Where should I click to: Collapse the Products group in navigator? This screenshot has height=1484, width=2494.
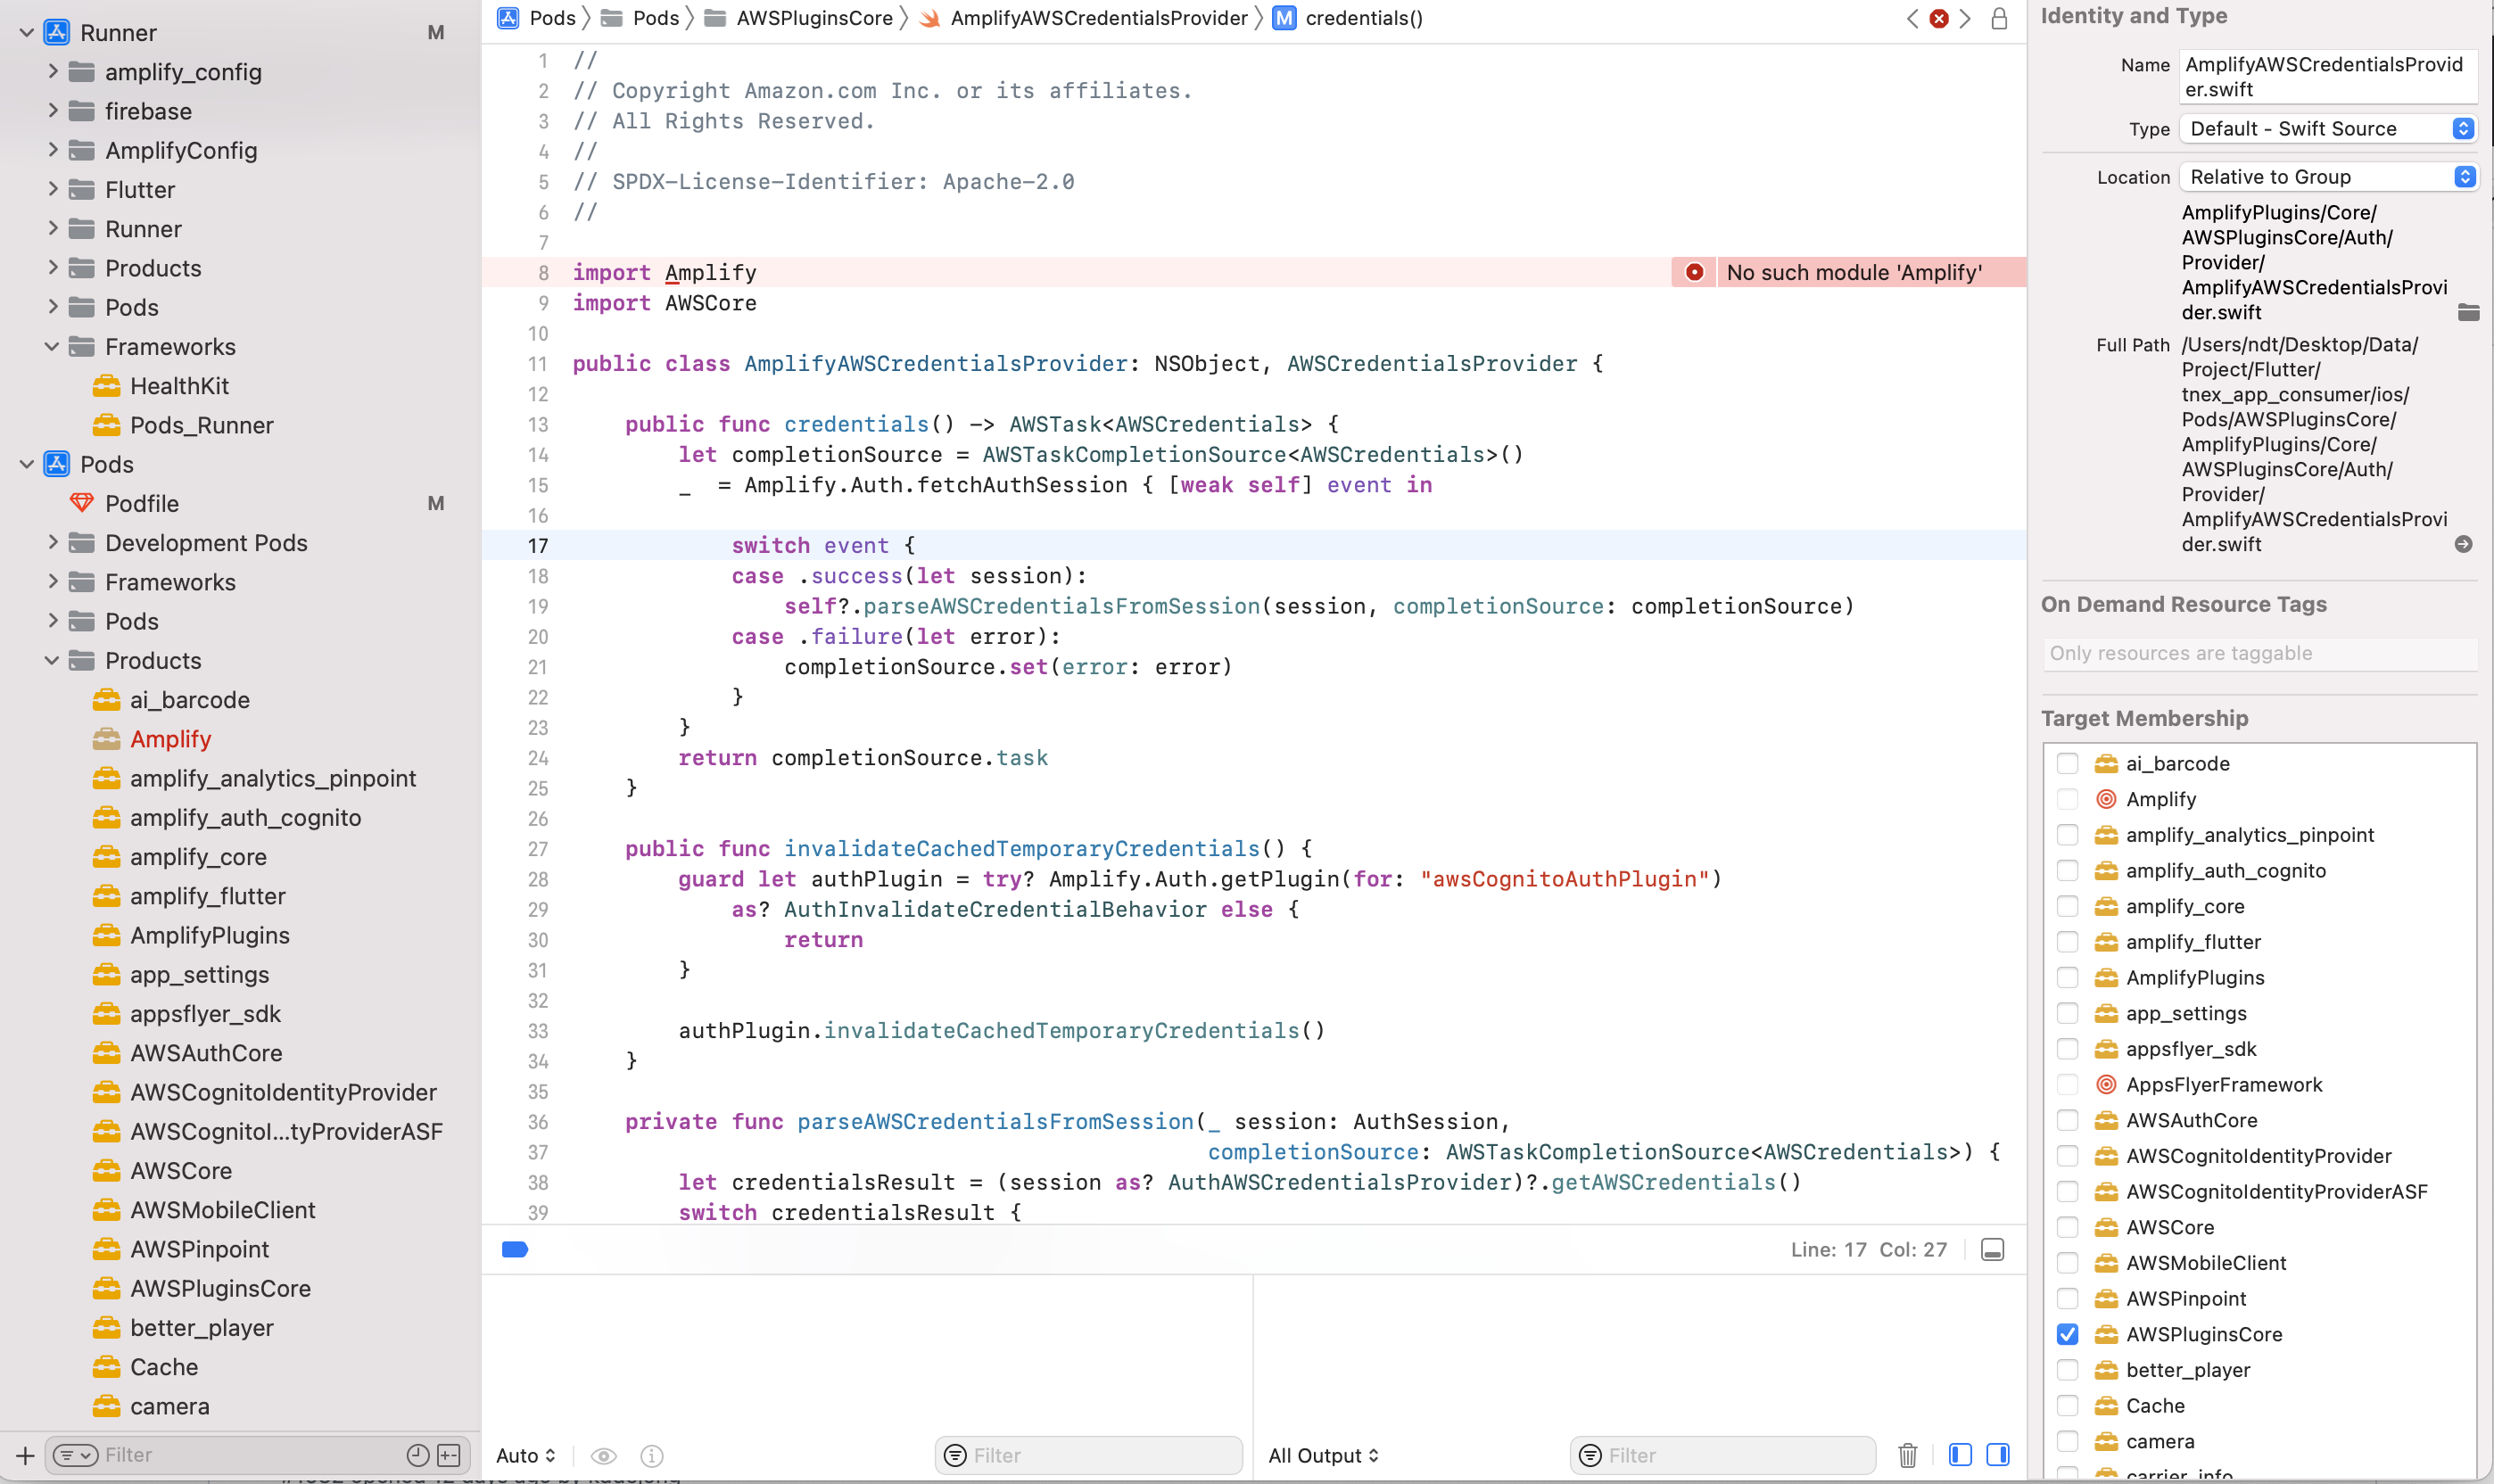point(52,660)
